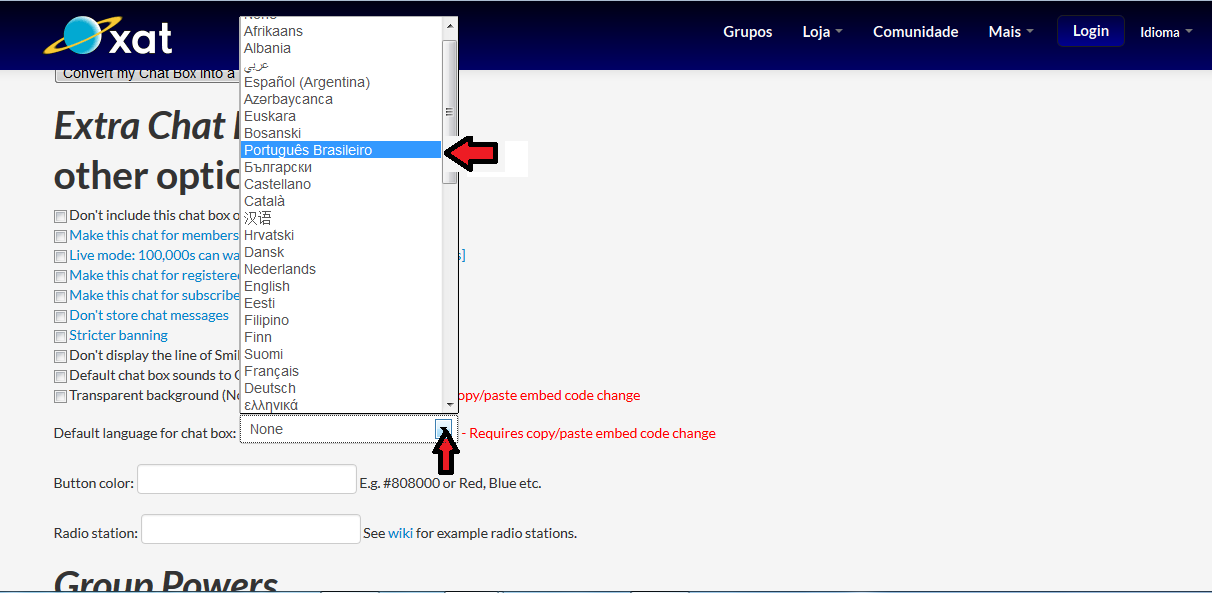Expand the Mais dropdown menu
The image size is (1212, 593).
pyautogui.click(x=1011, y=32)
